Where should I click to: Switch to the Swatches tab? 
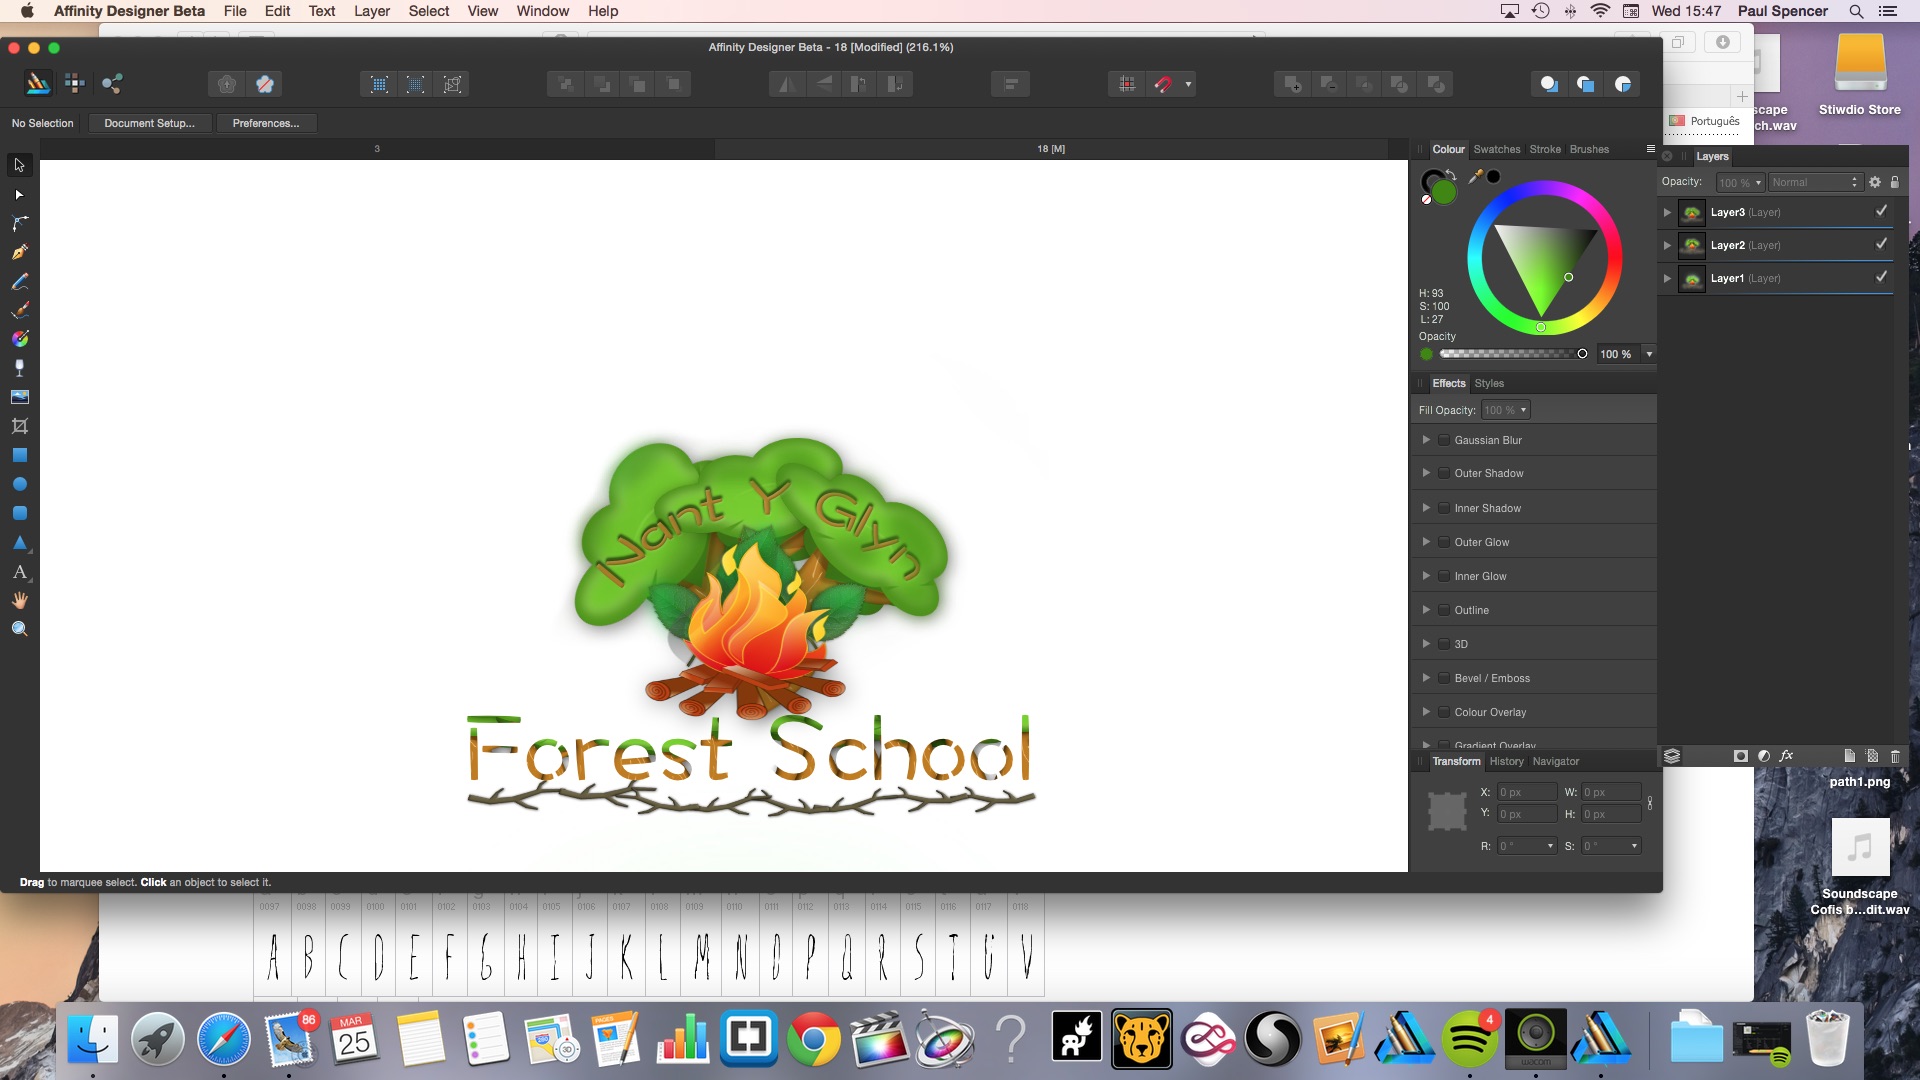pyautogui.click(x=1496, y=149)
